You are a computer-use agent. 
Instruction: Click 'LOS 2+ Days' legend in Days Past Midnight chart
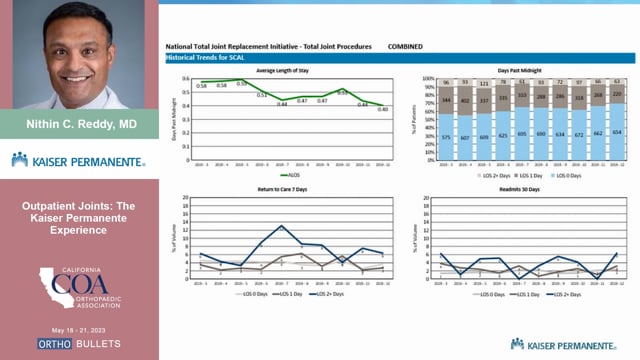tap(494, 176)
